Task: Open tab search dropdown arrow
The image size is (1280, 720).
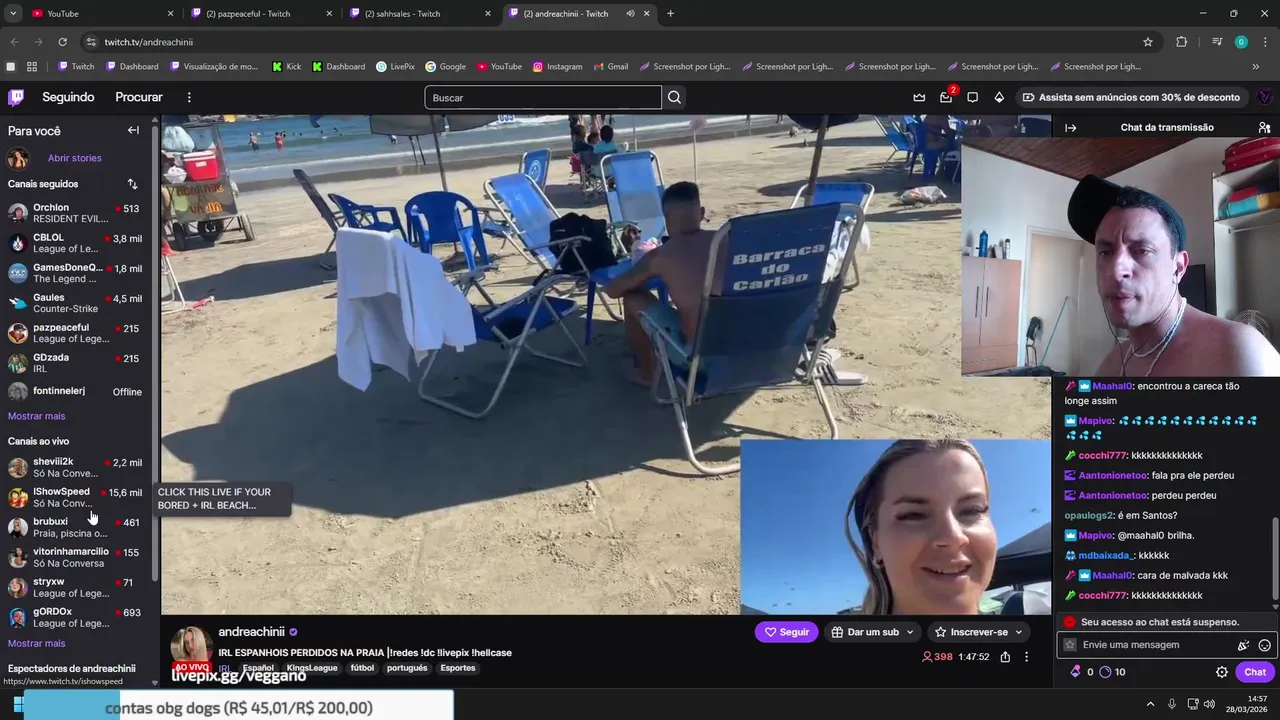Action: tap(13, 14)
